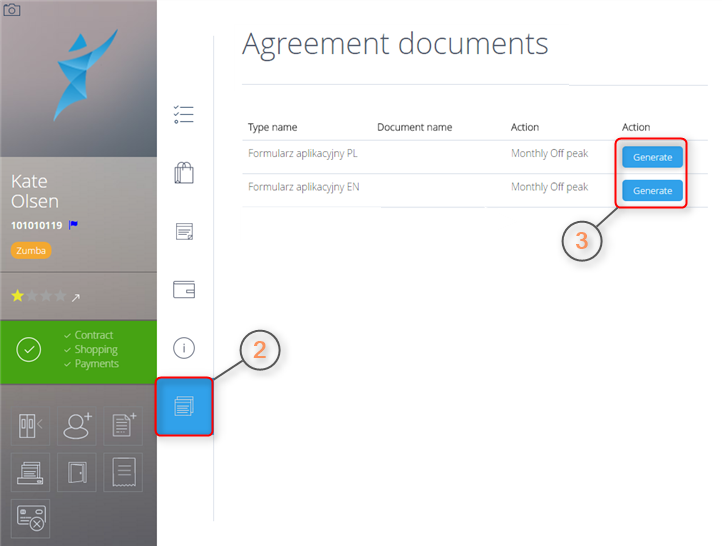Expand rating details via the arrow

pos(75,297)
